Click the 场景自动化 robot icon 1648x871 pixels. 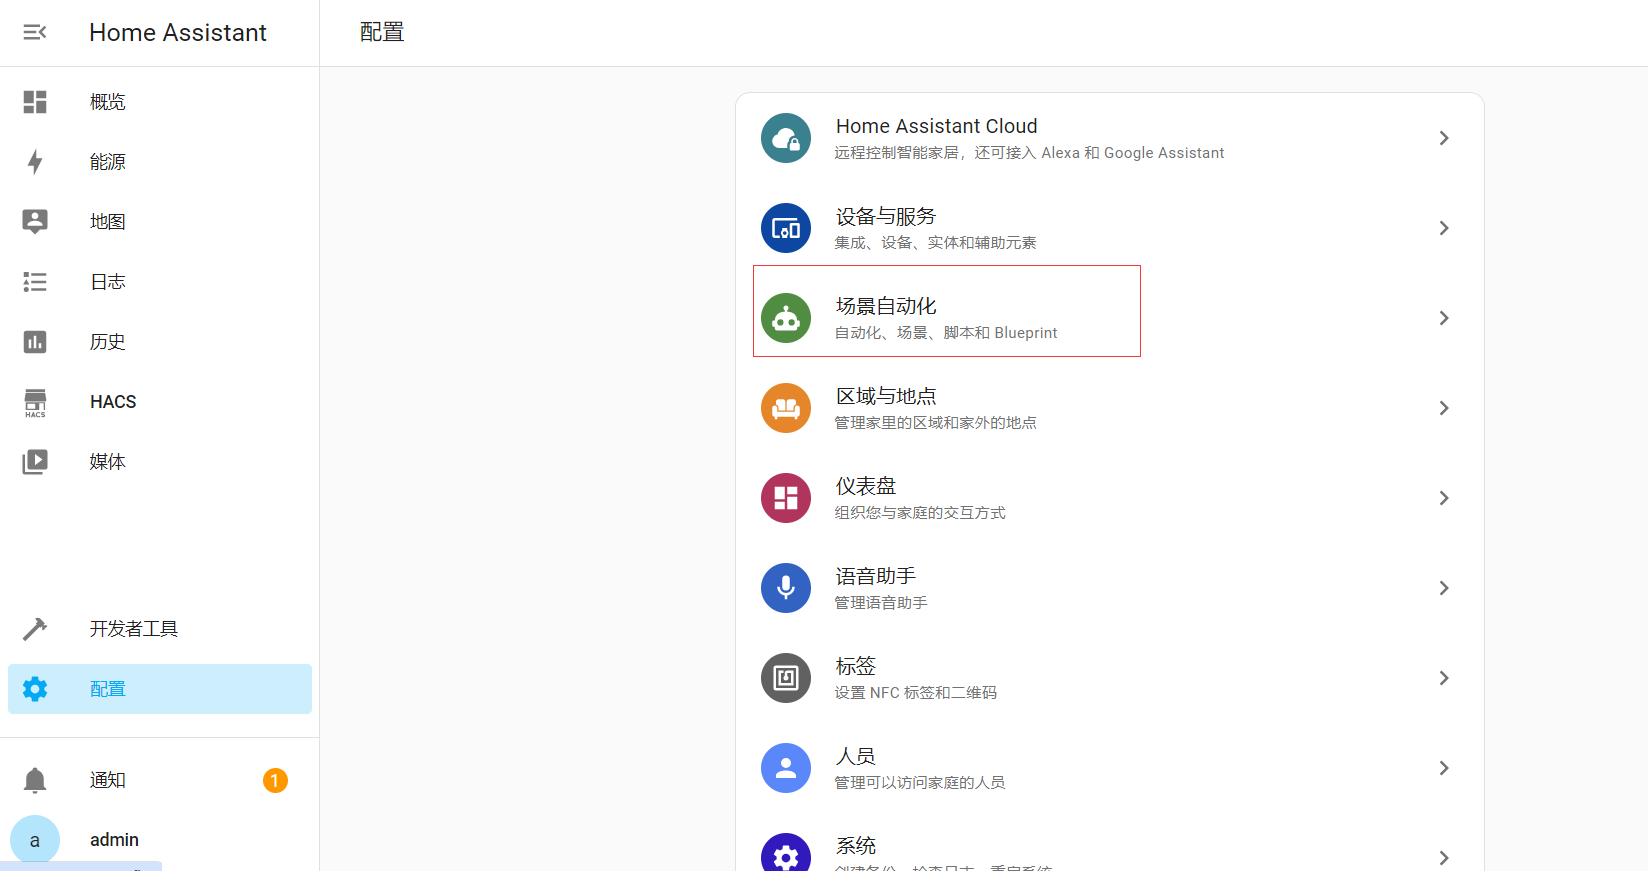point(786,318)
